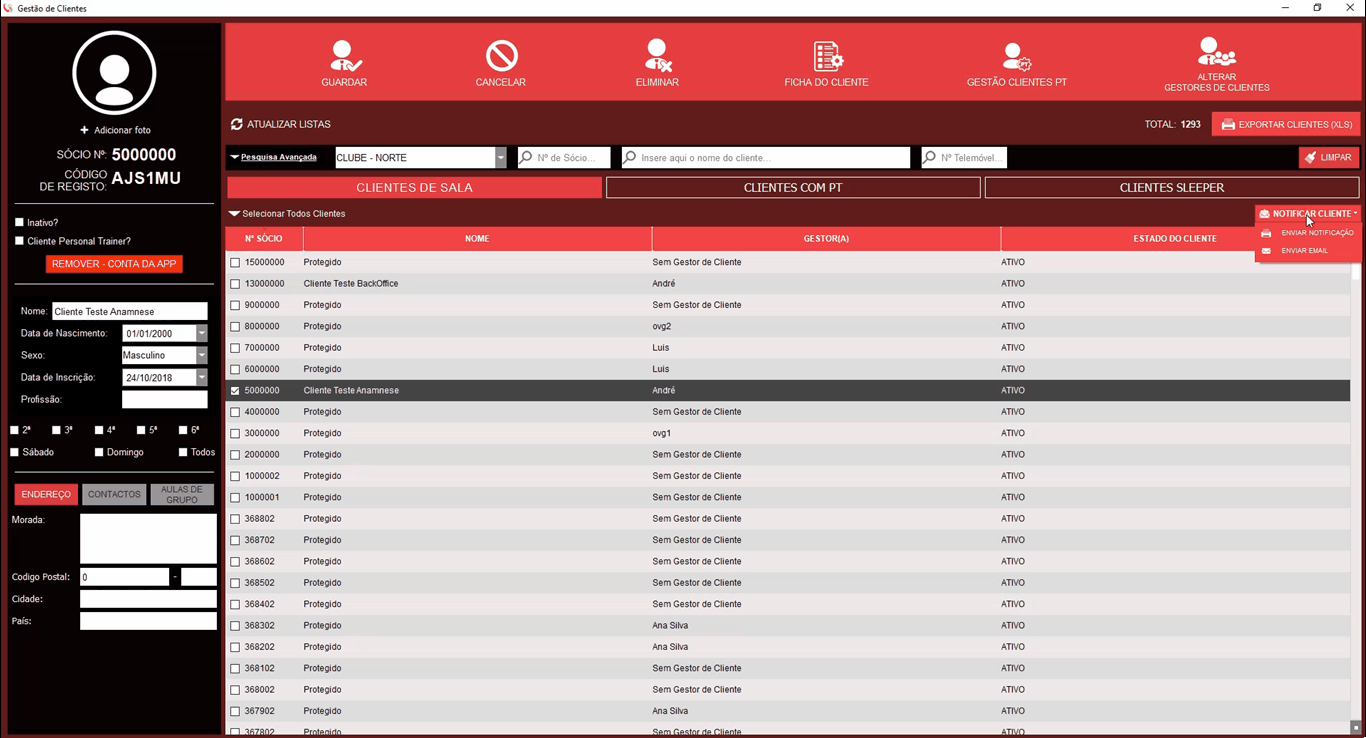This screenshot has height=738, width=1366.
Task: Click the search icon in Nº Telemóvel field
Action: tap(930, 157)
